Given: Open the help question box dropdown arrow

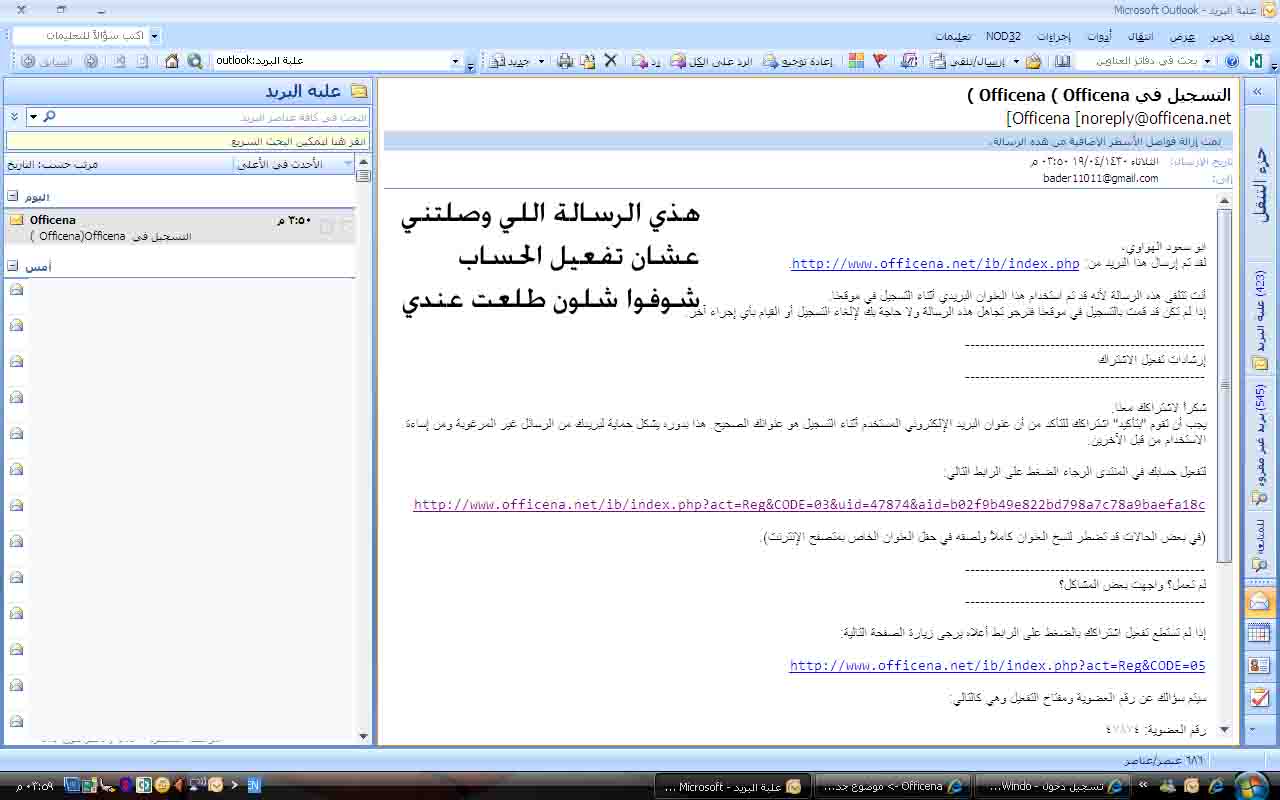Looking at the screenshot, I should tap(154, 35).
